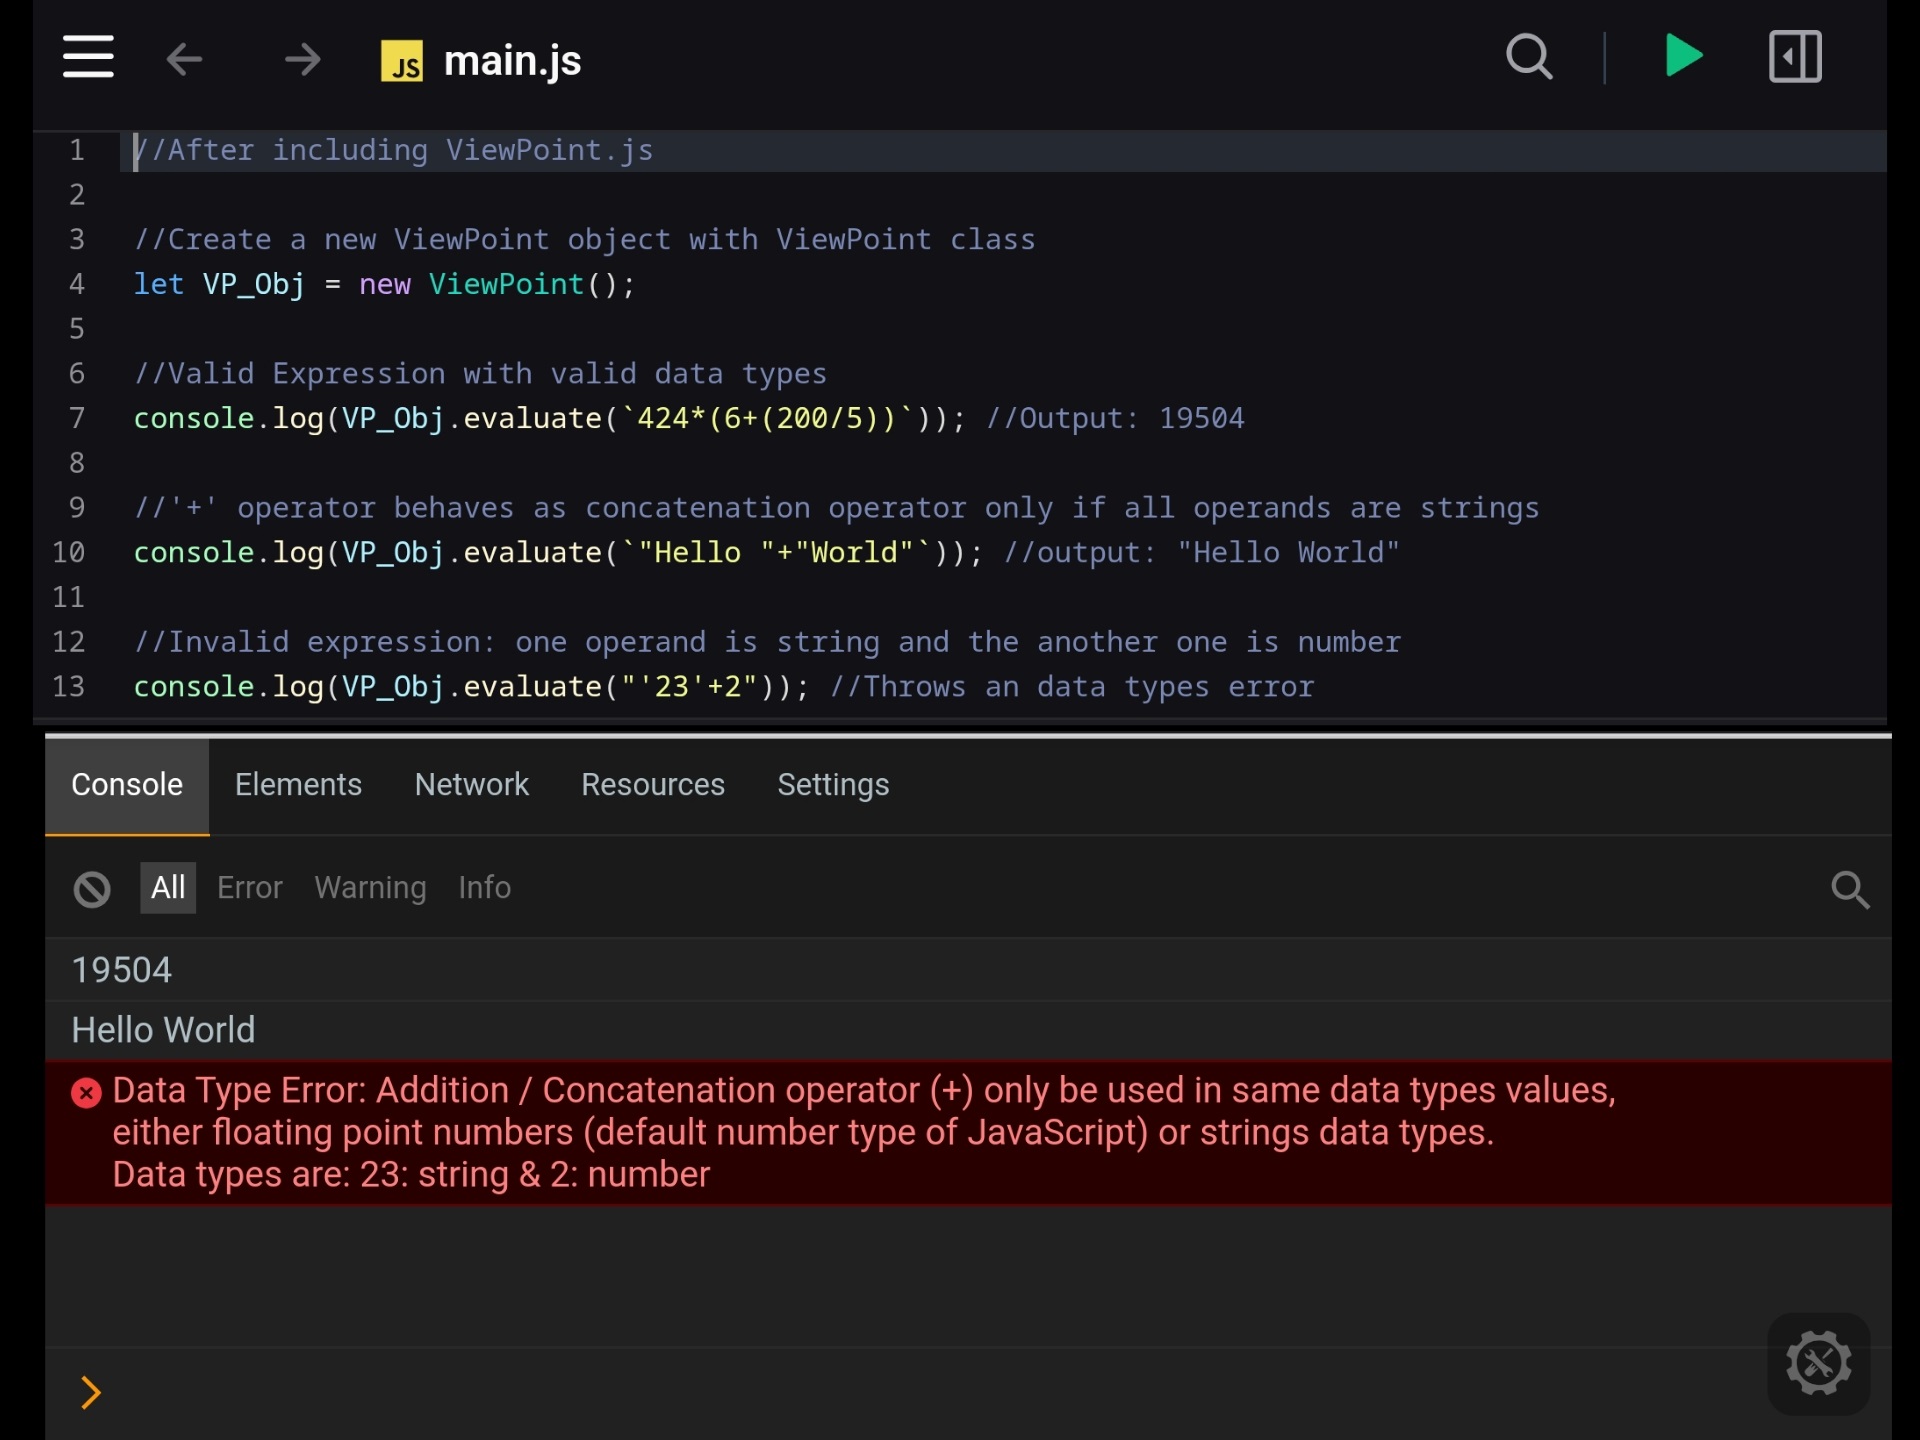Click the floating devtools gear icon
This screenshot has height=1440, width=1920.
pos(1818,1363)
